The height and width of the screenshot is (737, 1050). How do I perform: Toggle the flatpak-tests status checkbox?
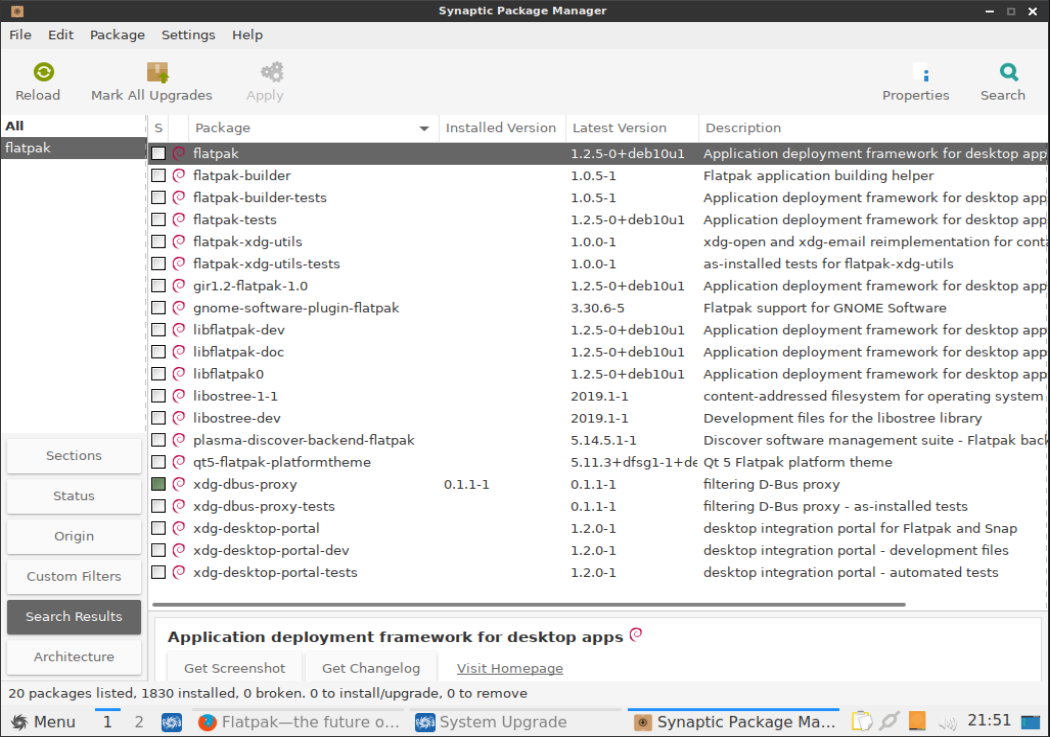click(158, 220)
